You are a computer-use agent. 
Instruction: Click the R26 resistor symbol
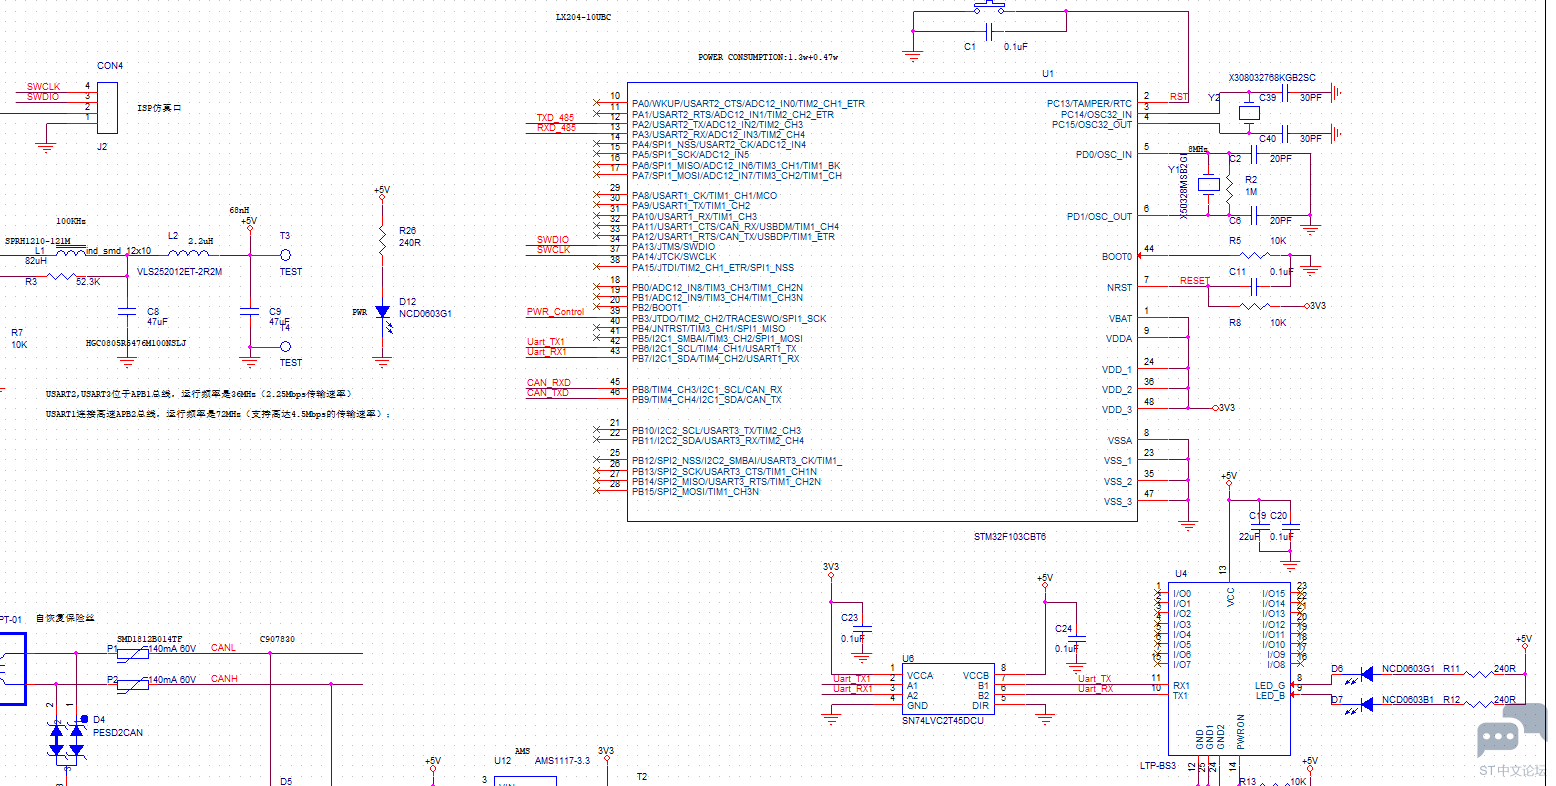(x=381, y=240)
